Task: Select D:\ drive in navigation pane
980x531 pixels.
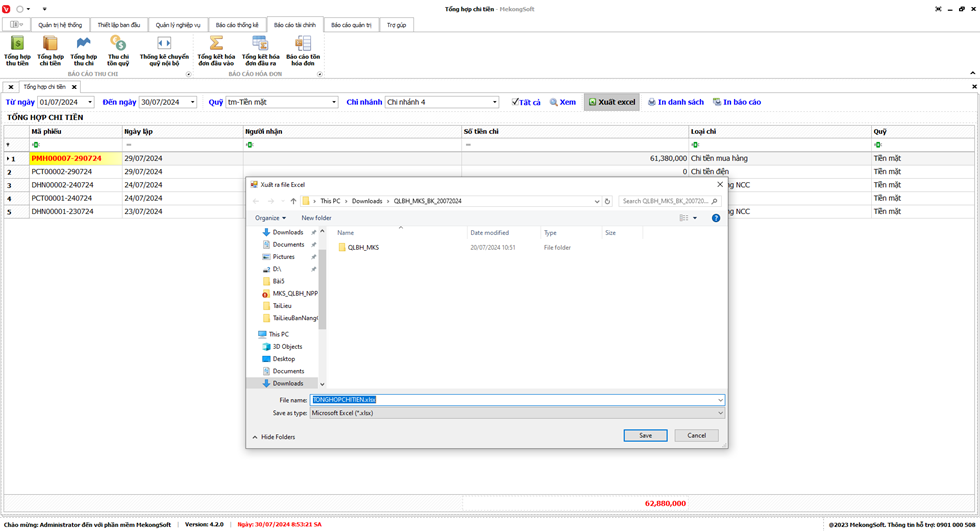Action: (276, 269)
